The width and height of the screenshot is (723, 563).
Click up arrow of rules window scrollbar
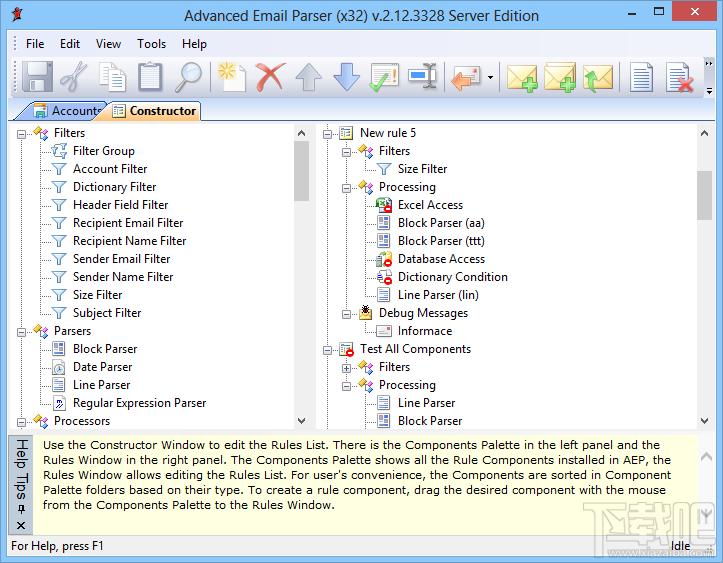point(704,133)
